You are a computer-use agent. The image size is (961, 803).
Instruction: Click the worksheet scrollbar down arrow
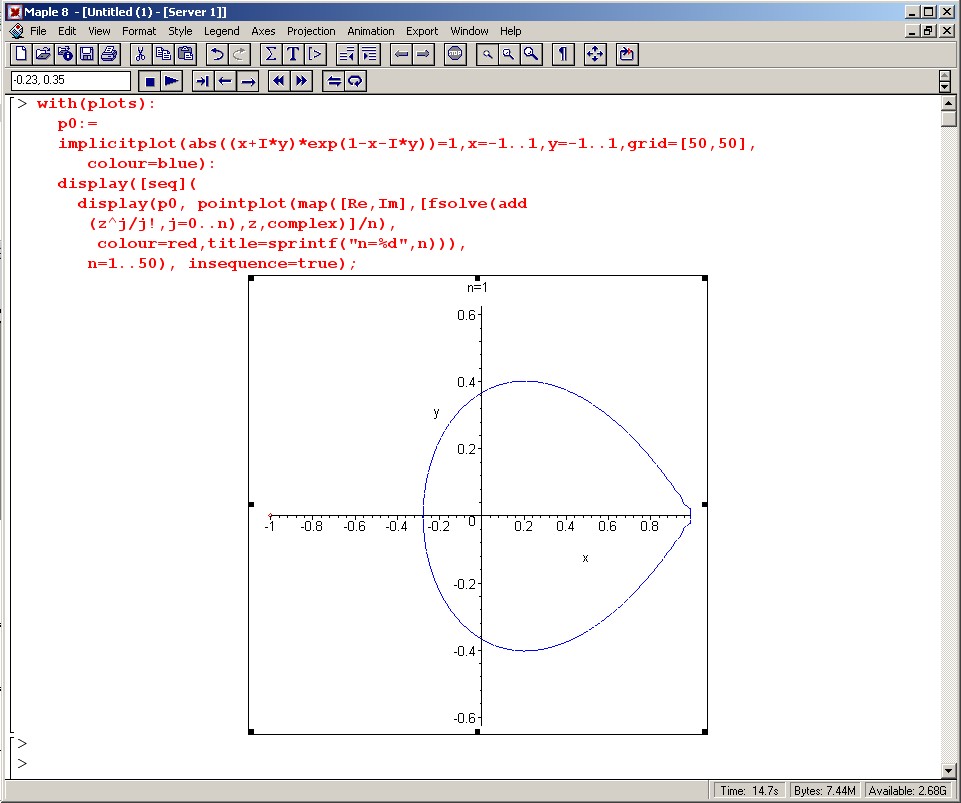[948, 771]
